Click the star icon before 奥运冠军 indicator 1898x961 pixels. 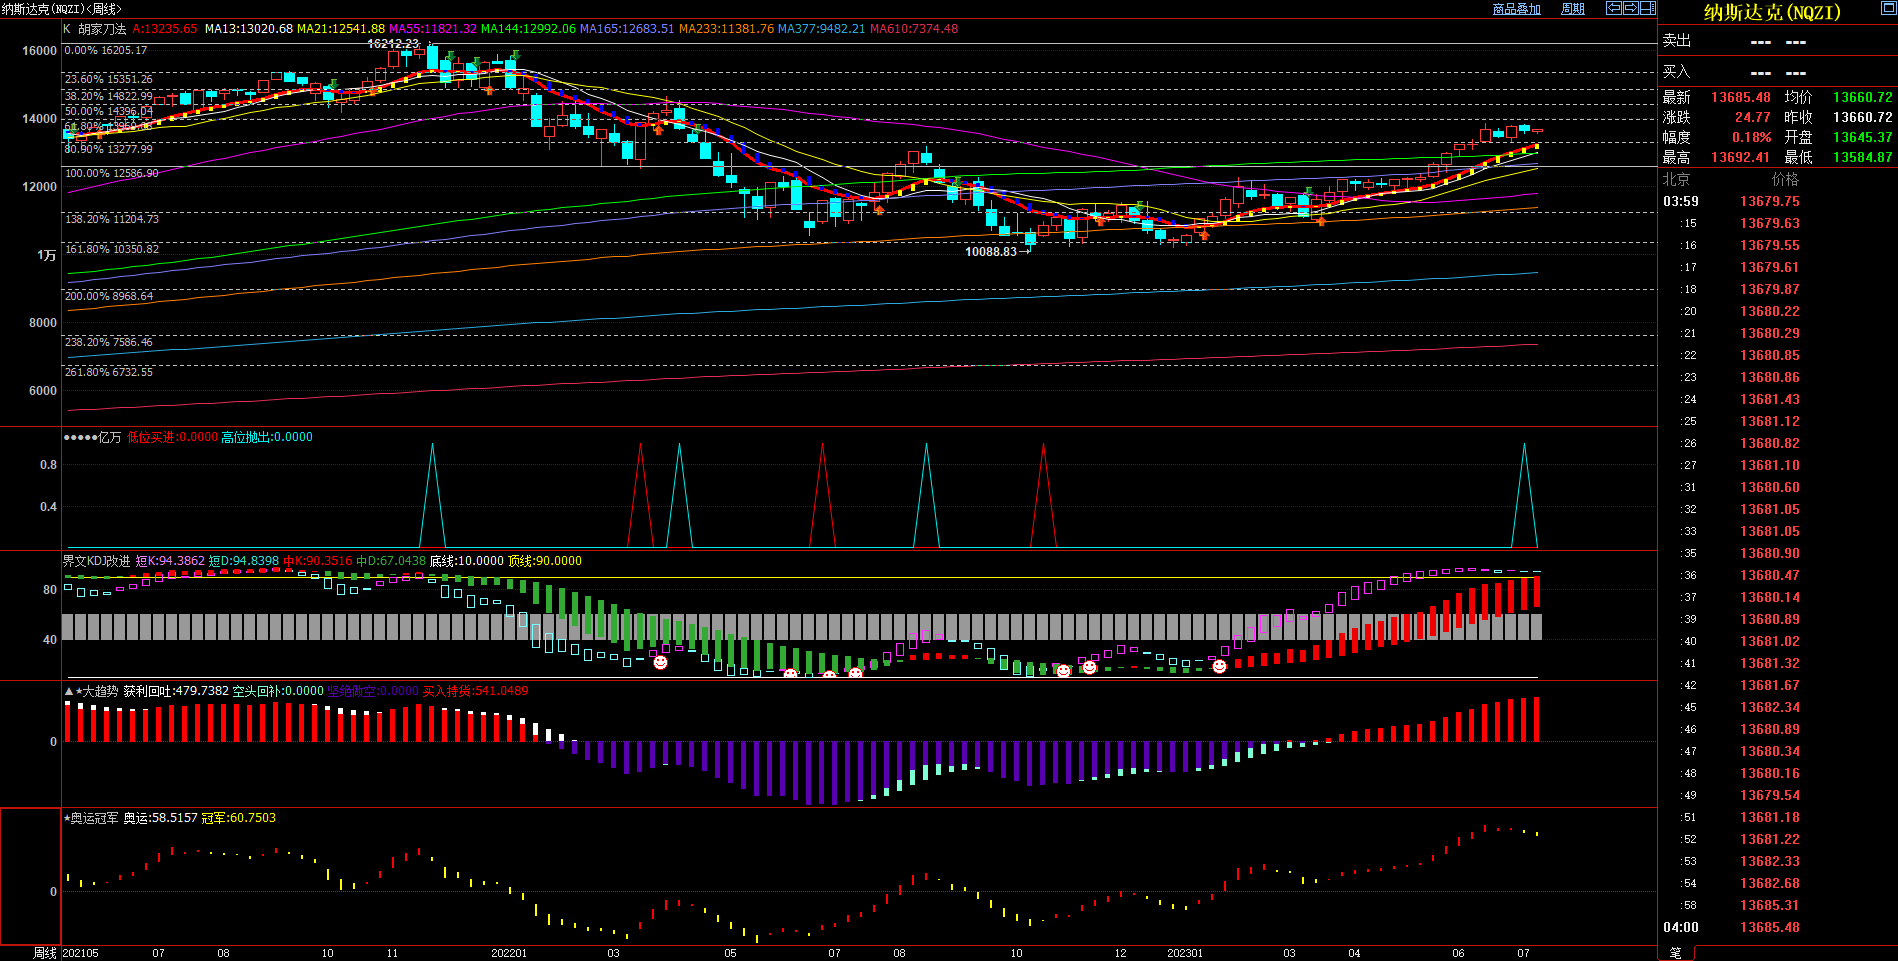point(67,818)
